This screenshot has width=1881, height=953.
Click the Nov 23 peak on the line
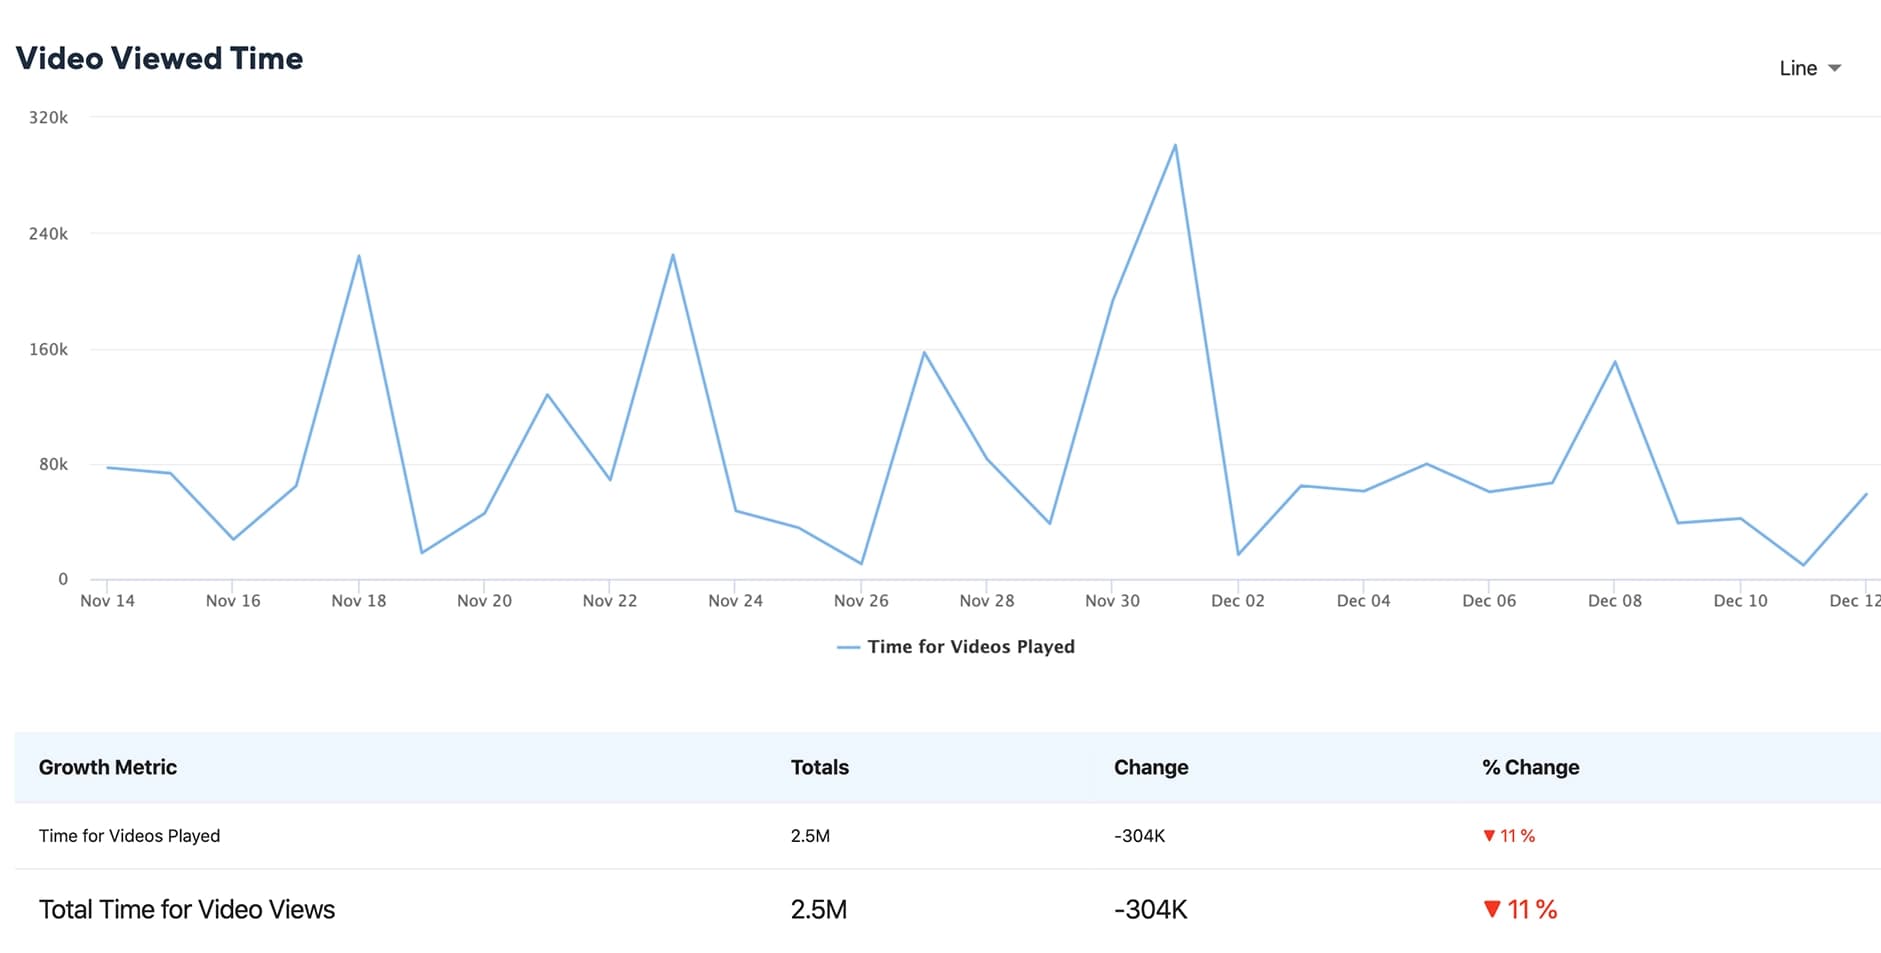click(x=673, y=255)
